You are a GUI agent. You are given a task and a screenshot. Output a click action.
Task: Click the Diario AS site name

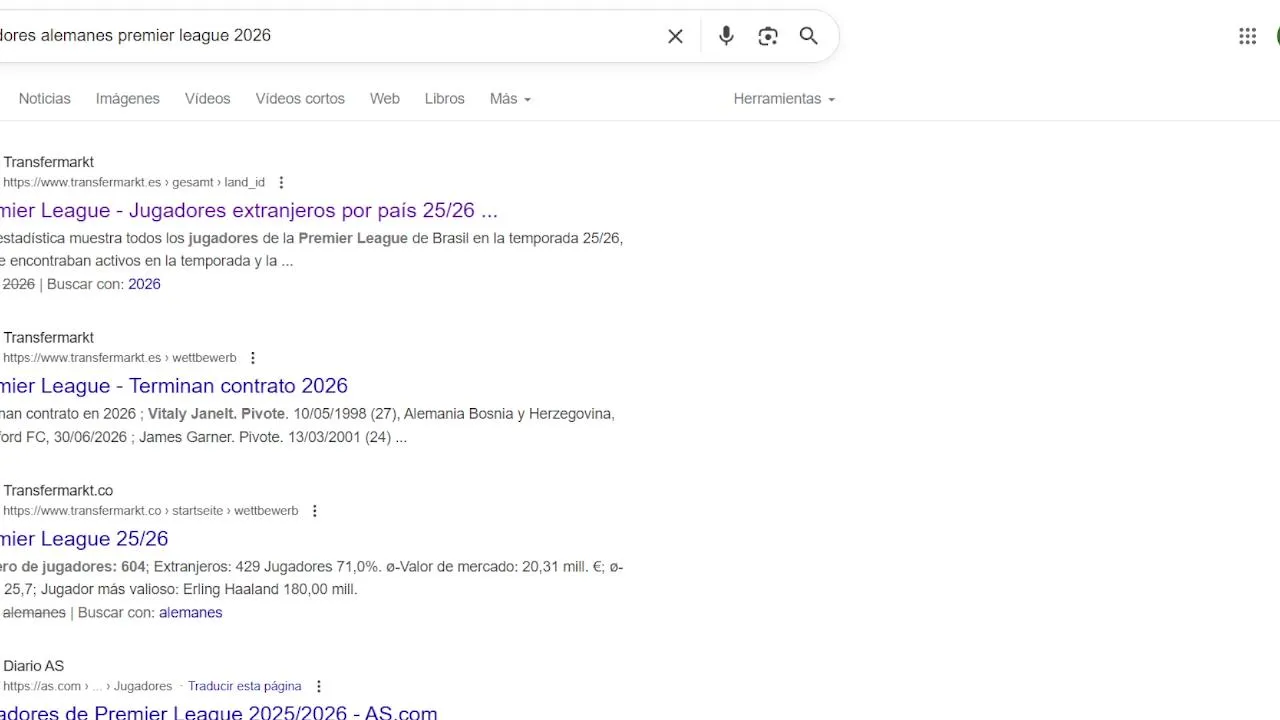pyautogui.click(x=33, y=666)
